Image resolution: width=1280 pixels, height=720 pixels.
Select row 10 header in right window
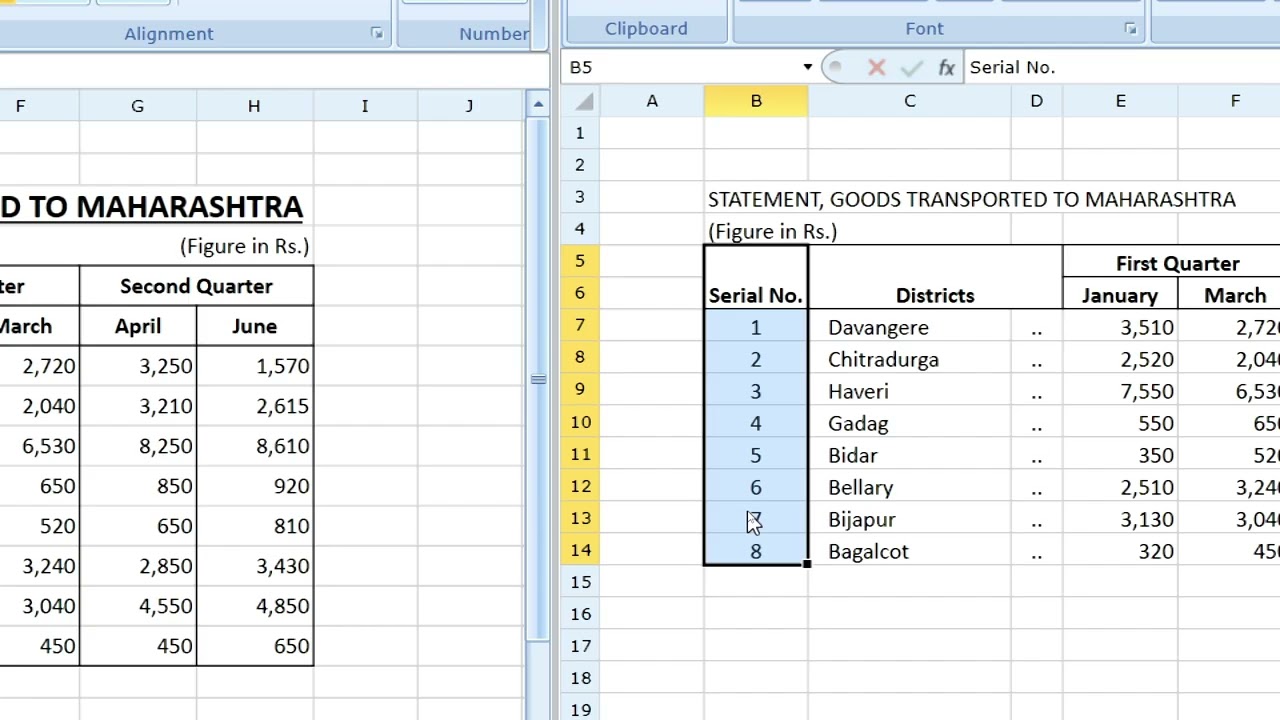click(x=580, y=421)
